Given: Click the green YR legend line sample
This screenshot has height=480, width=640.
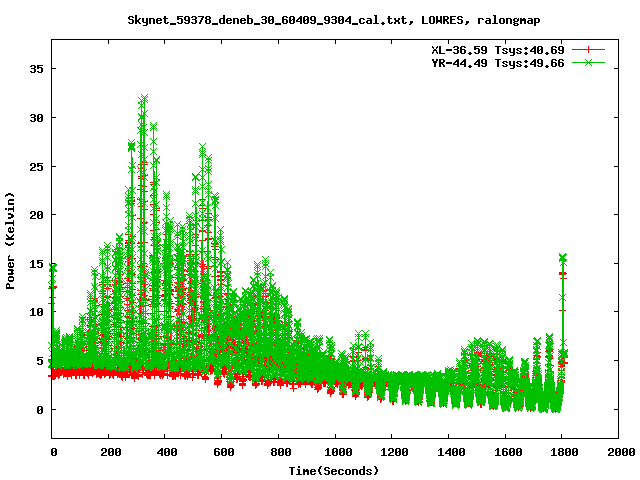Looking at the screenshot, I should [588, 62].
